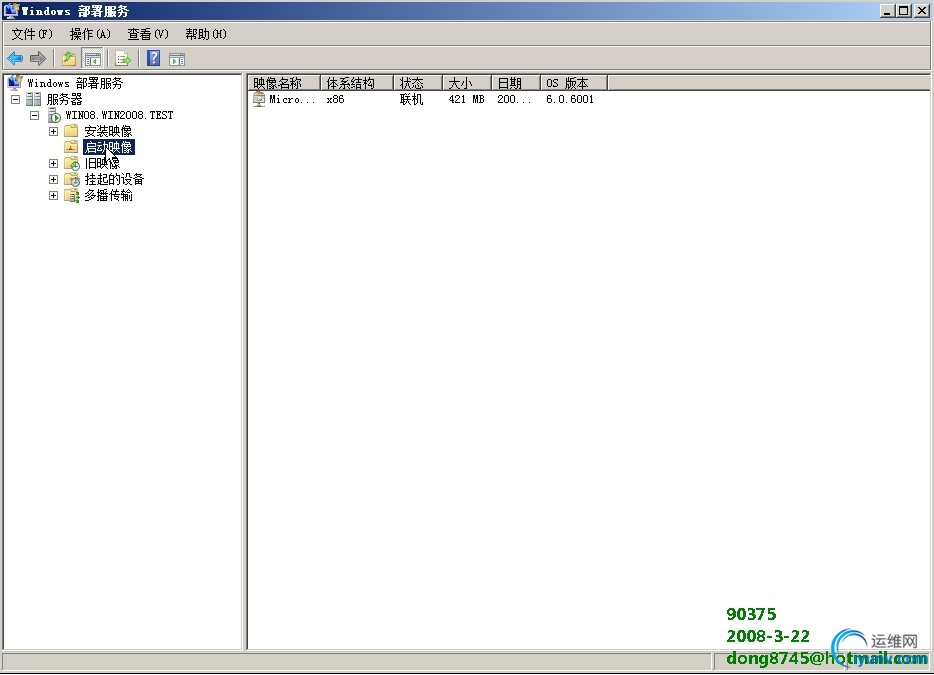Close the Windows 部署服务 window

tap(921, 11)
